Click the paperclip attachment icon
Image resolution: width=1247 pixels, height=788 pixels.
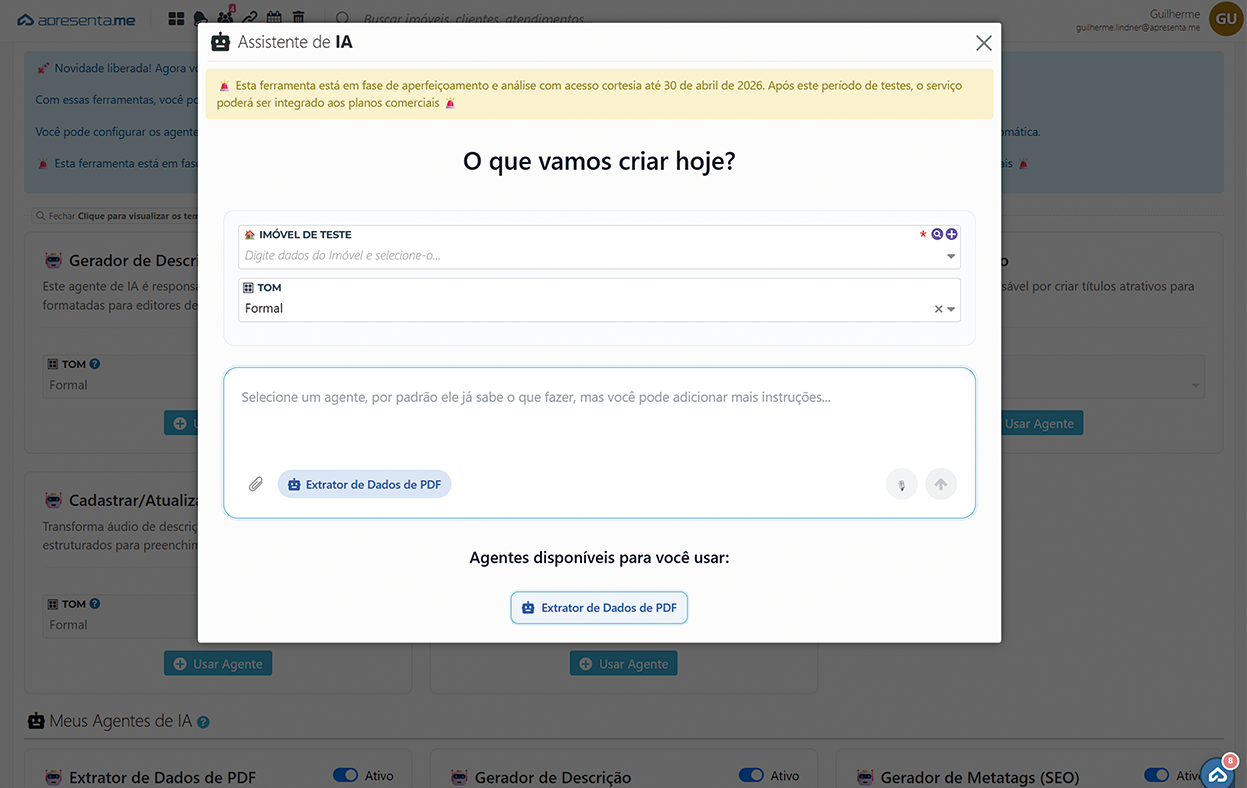[256, 484]
